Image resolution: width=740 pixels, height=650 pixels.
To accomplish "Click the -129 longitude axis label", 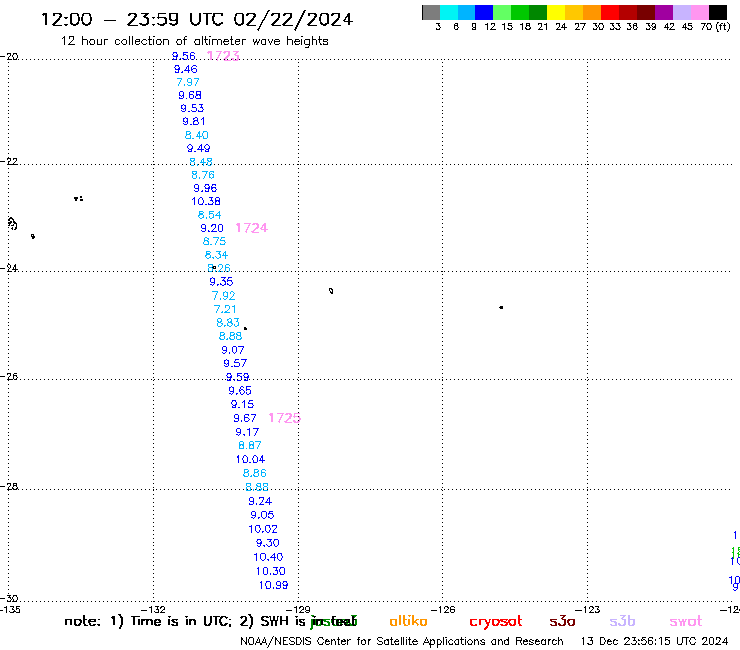I will click(299, 609).
